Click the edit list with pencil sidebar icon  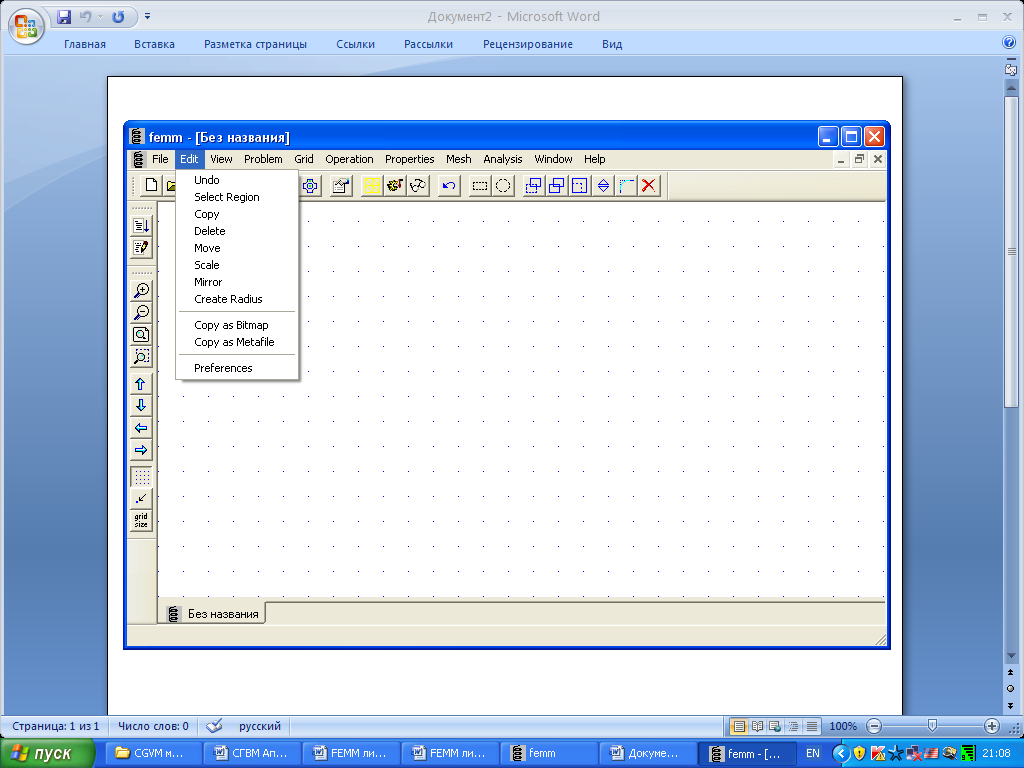point(141,248)
